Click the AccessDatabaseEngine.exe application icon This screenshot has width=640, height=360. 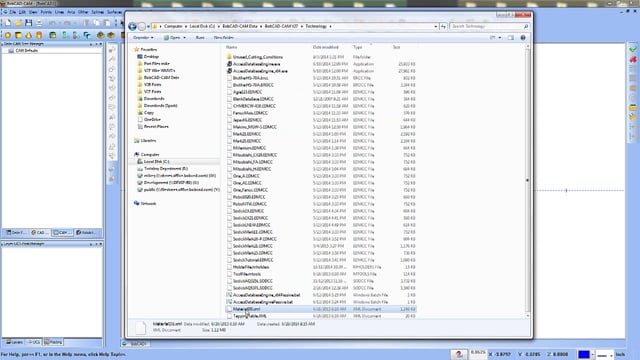229,64
